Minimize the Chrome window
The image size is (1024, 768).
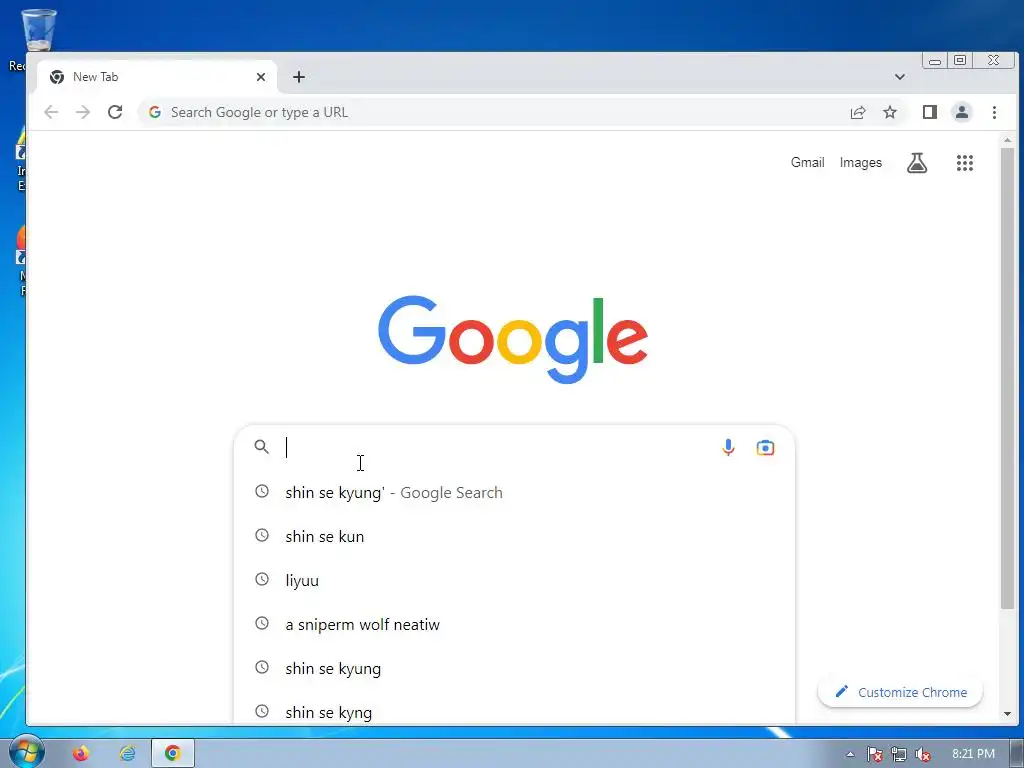(935, 61)
